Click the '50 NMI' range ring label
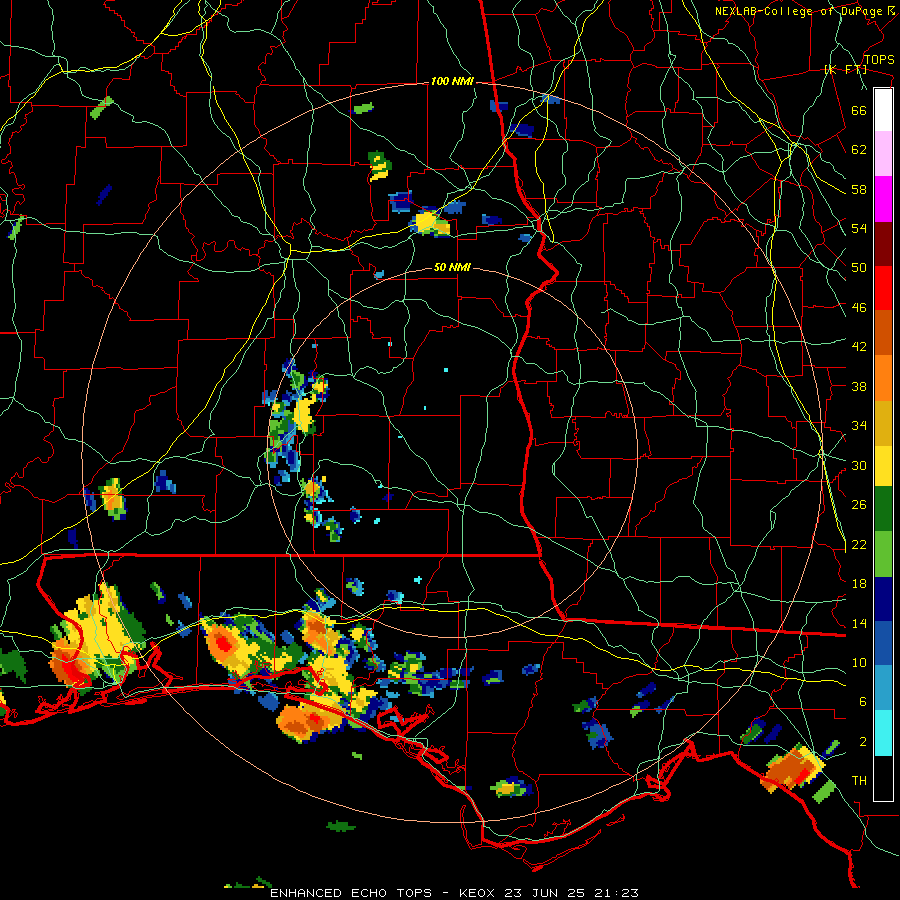The height and width of the screenshot is (900, 900). pos(452,267)
